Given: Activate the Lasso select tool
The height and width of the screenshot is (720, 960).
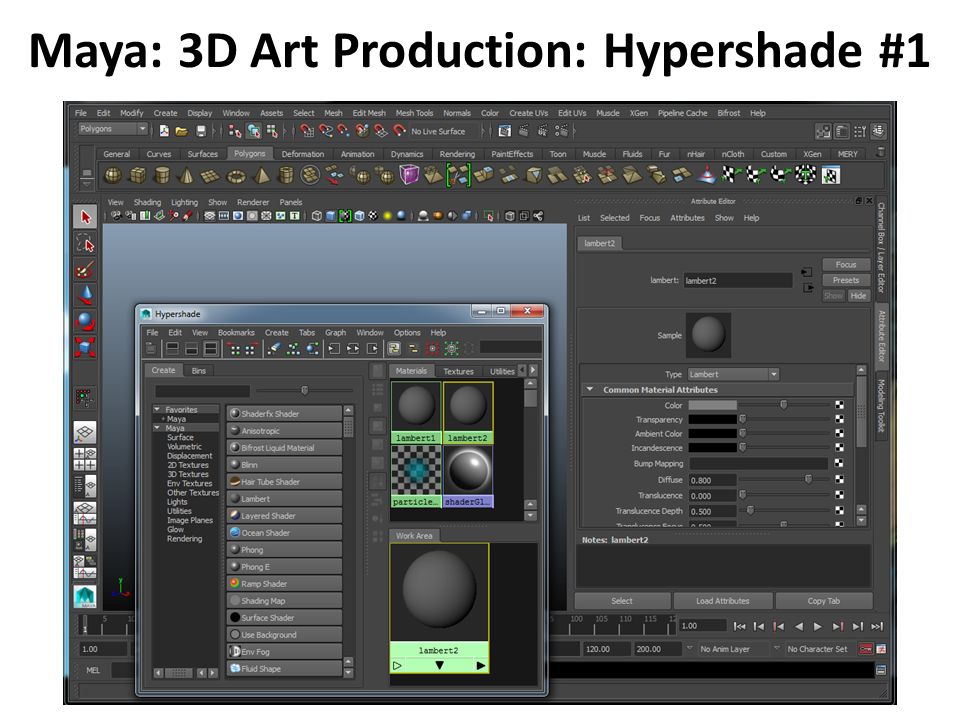Looking at the screenshot, I should (x=85, y=244).
